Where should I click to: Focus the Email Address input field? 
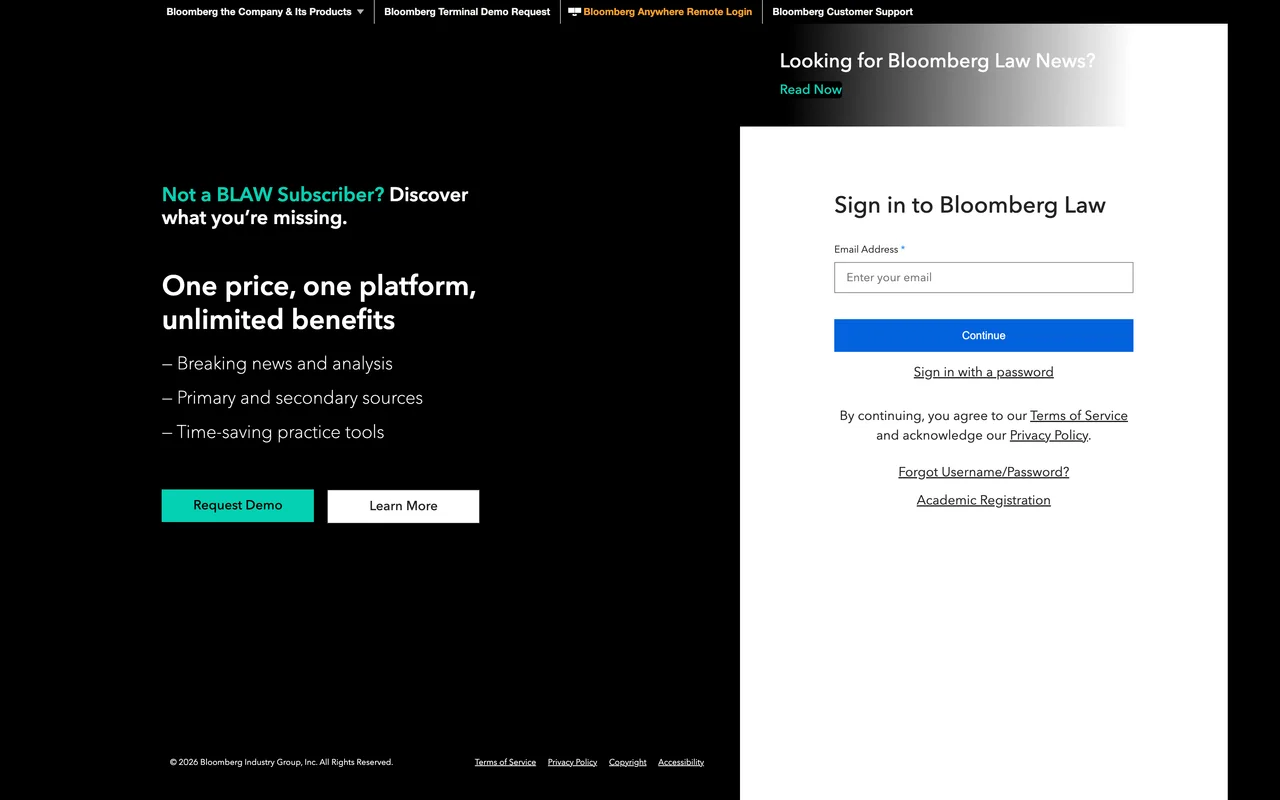(x=983, y=277)
